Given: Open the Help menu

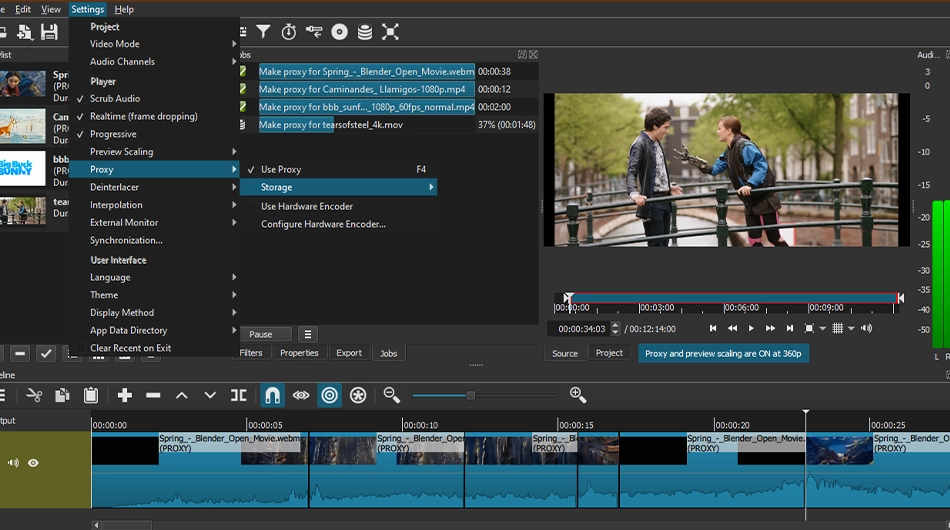Looking at the screenshot, I should [x=124, y=9].
